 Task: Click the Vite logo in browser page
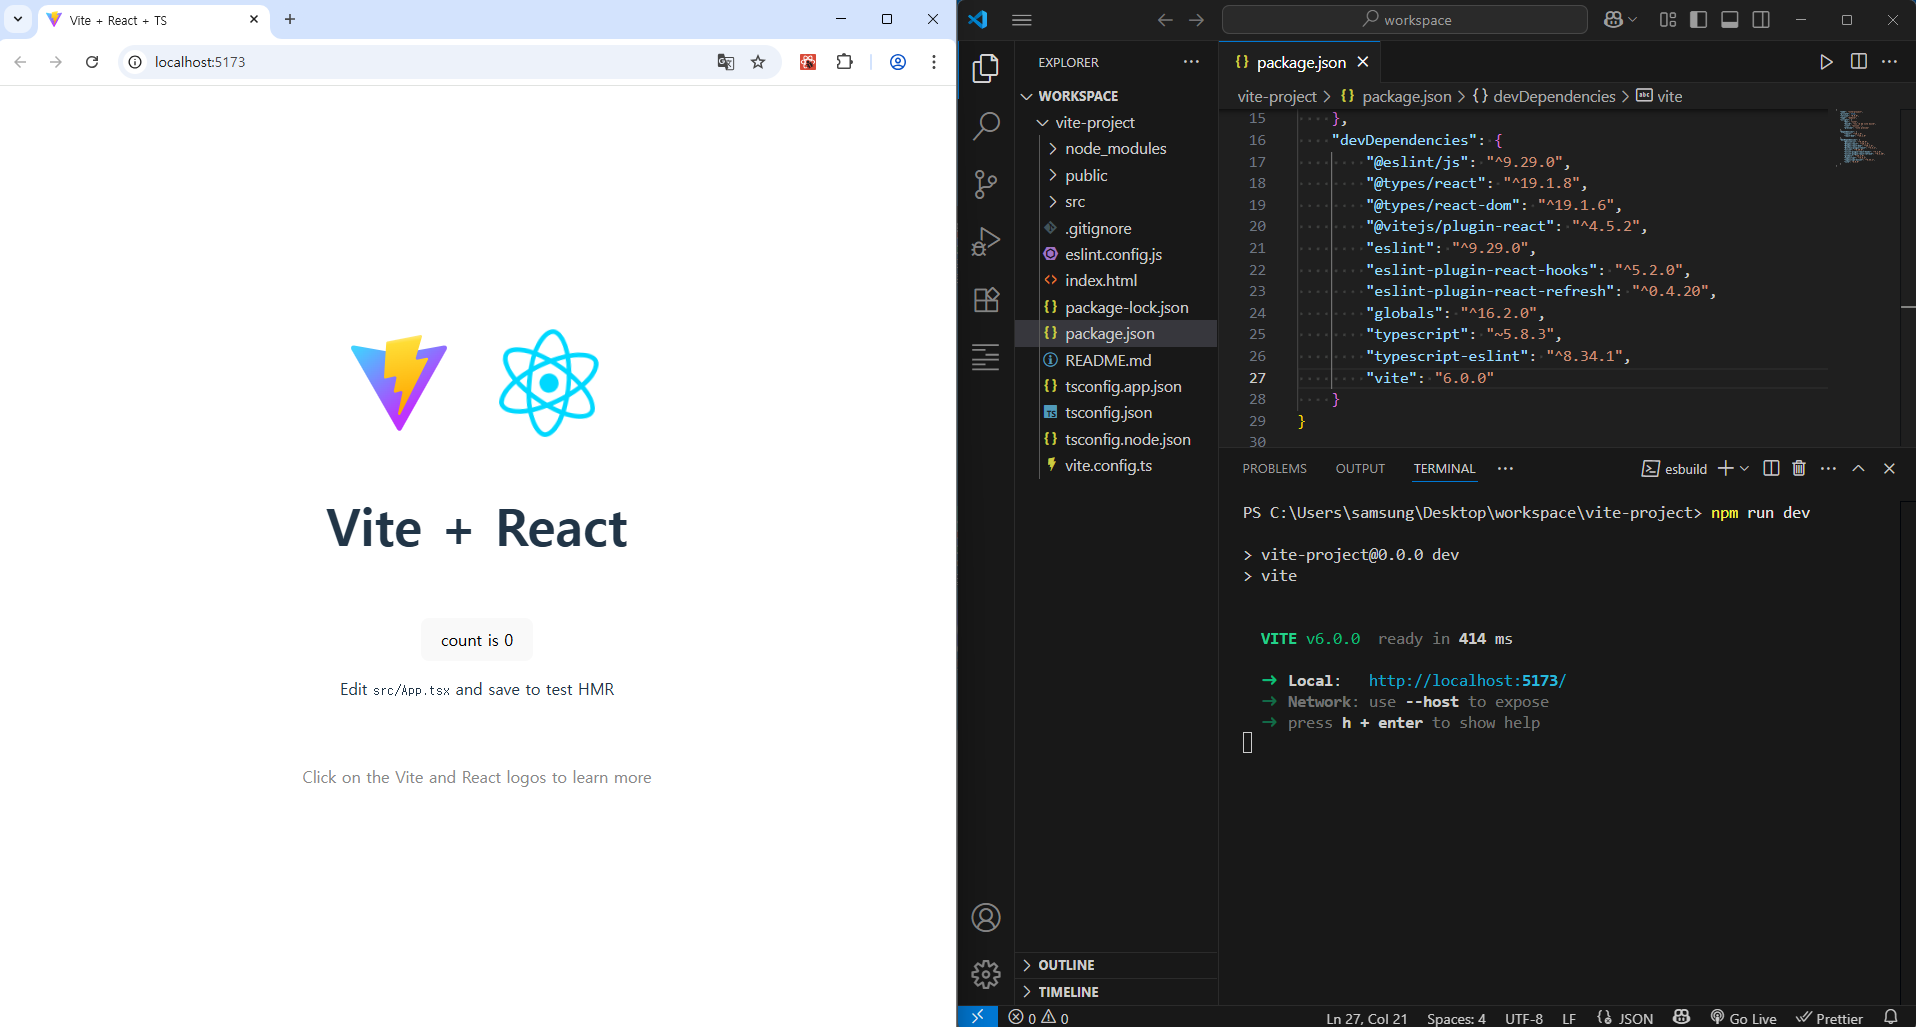pyautogui.click(x=399, y=383)
